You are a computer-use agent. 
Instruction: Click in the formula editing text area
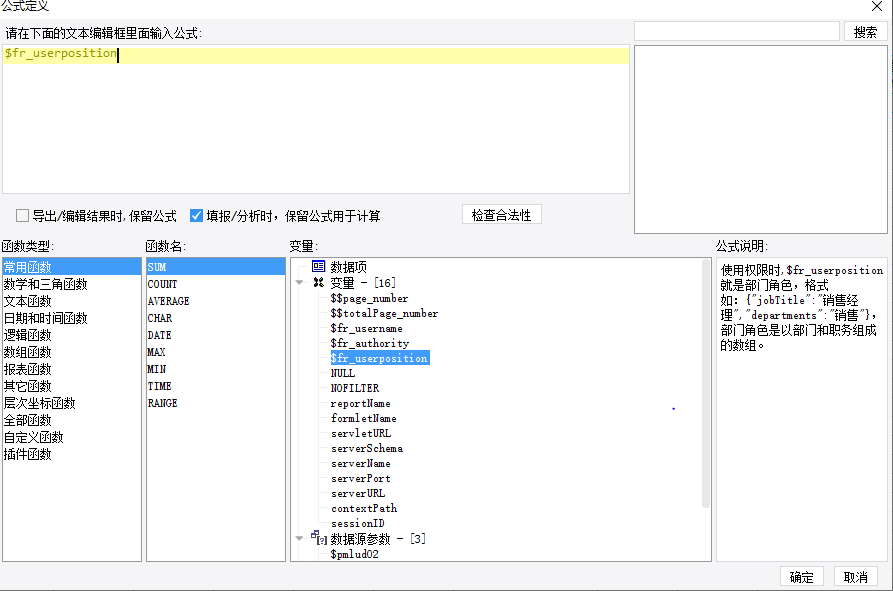pyautogui.click(x=316, y=120)
